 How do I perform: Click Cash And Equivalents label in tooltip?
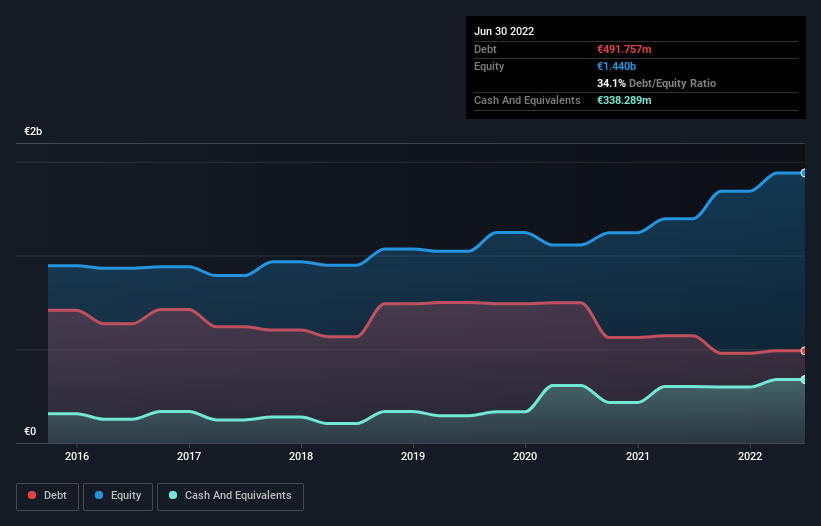(527, 100)
